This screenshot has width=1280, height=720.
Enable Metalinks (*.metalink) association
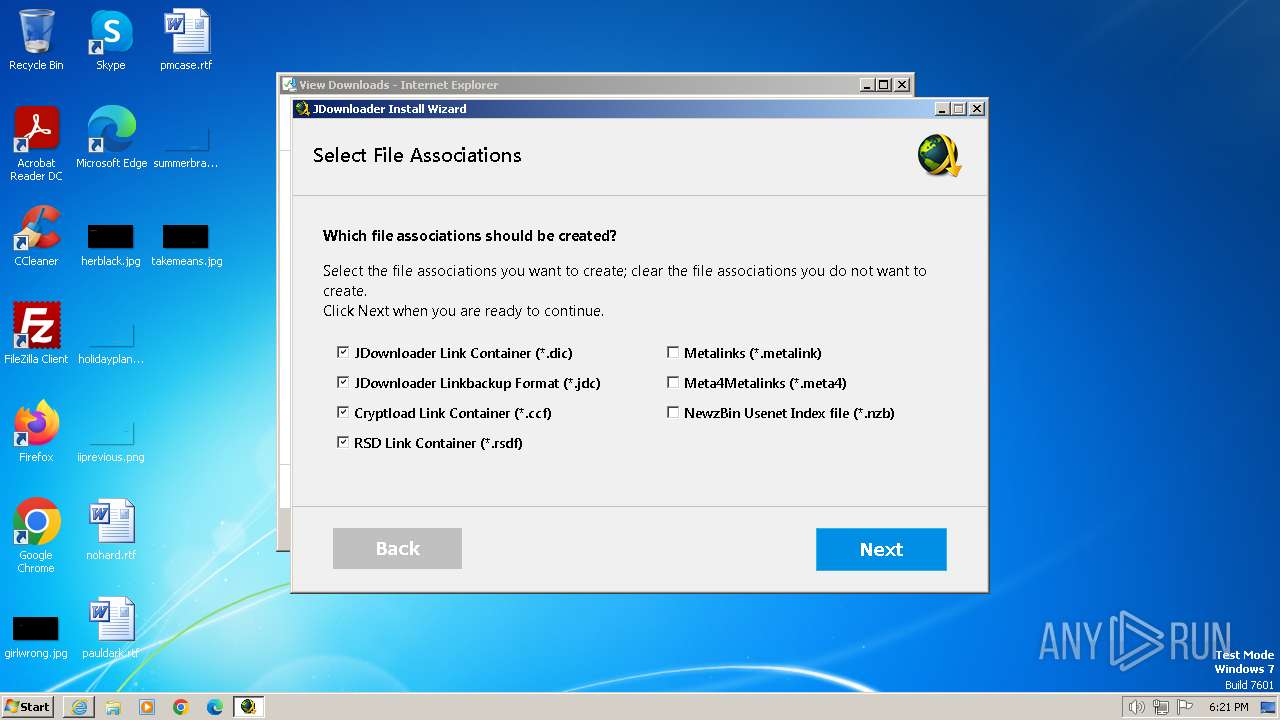point(673,353)
